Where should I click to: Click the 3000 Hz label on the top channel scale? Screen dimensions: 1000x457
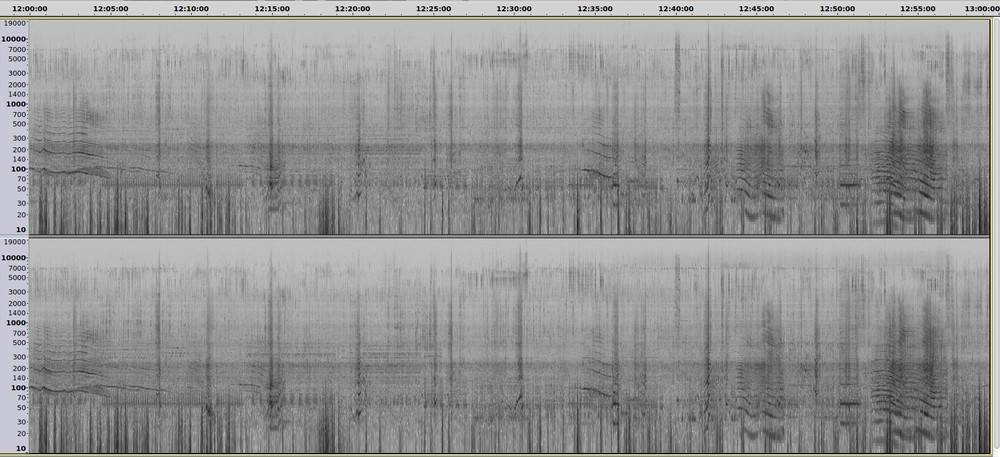pyautogui.click(x=17, y=73)
